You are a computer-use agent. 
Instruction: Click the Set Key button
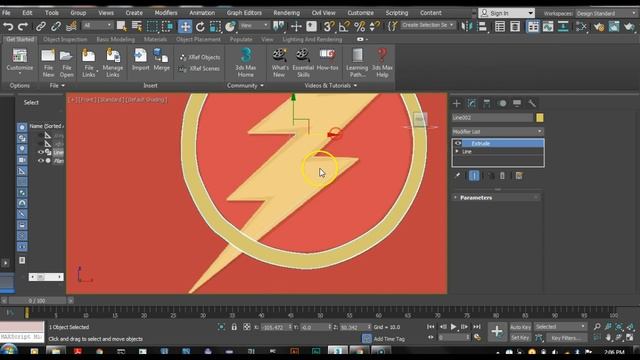coord(520,338)
